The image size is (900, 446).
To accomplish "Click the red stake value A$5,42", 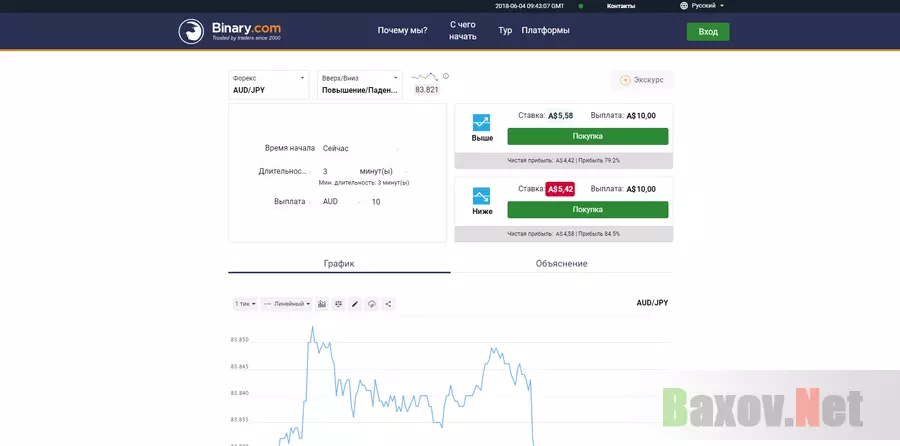I will (560, 189).
